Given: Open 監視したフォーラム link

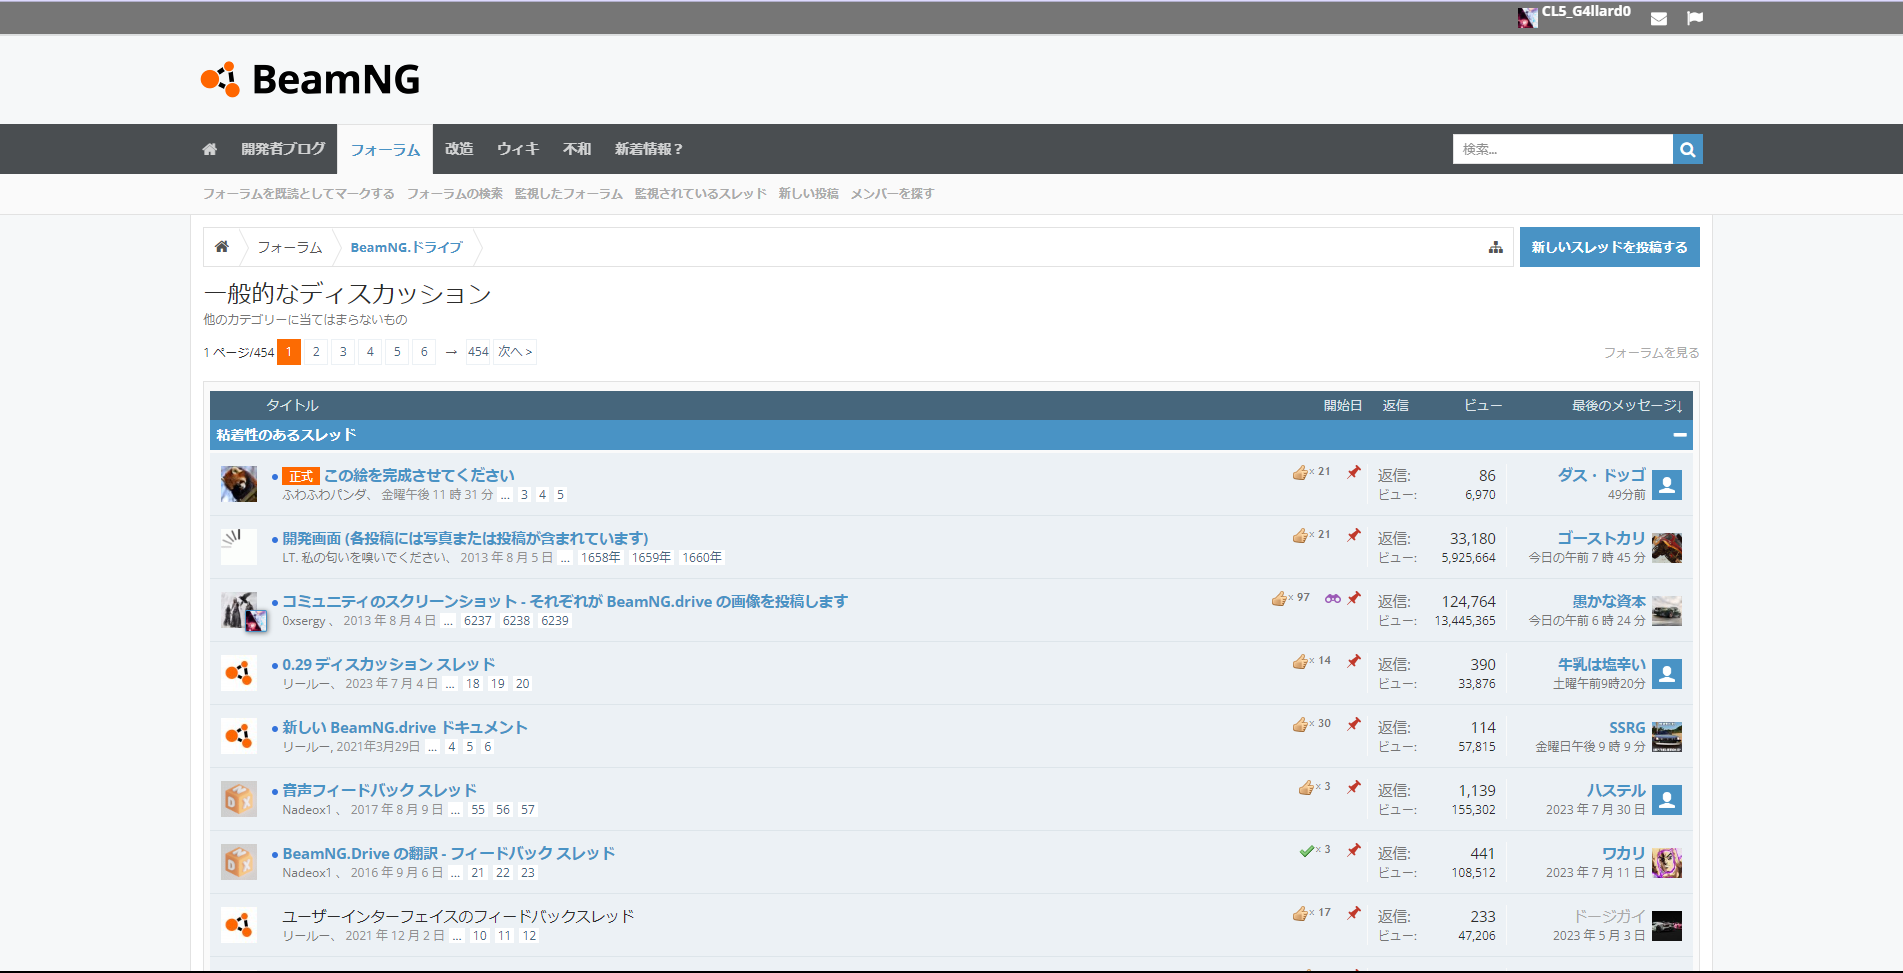Looking at the screenshot, I should 569,194.
